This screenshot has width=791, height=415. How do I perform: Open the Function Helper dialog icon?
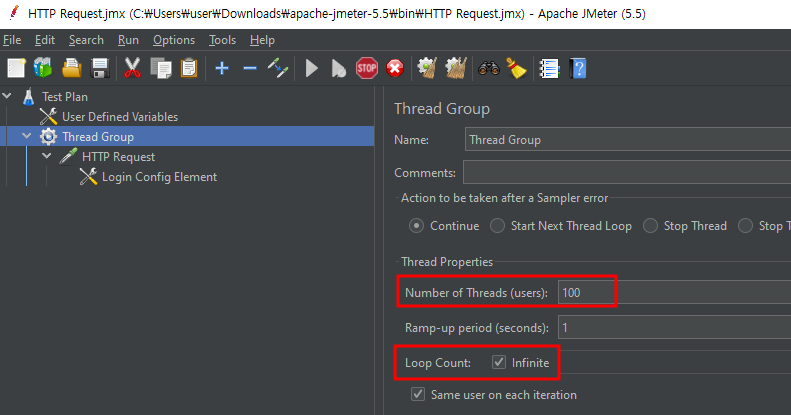549,68
